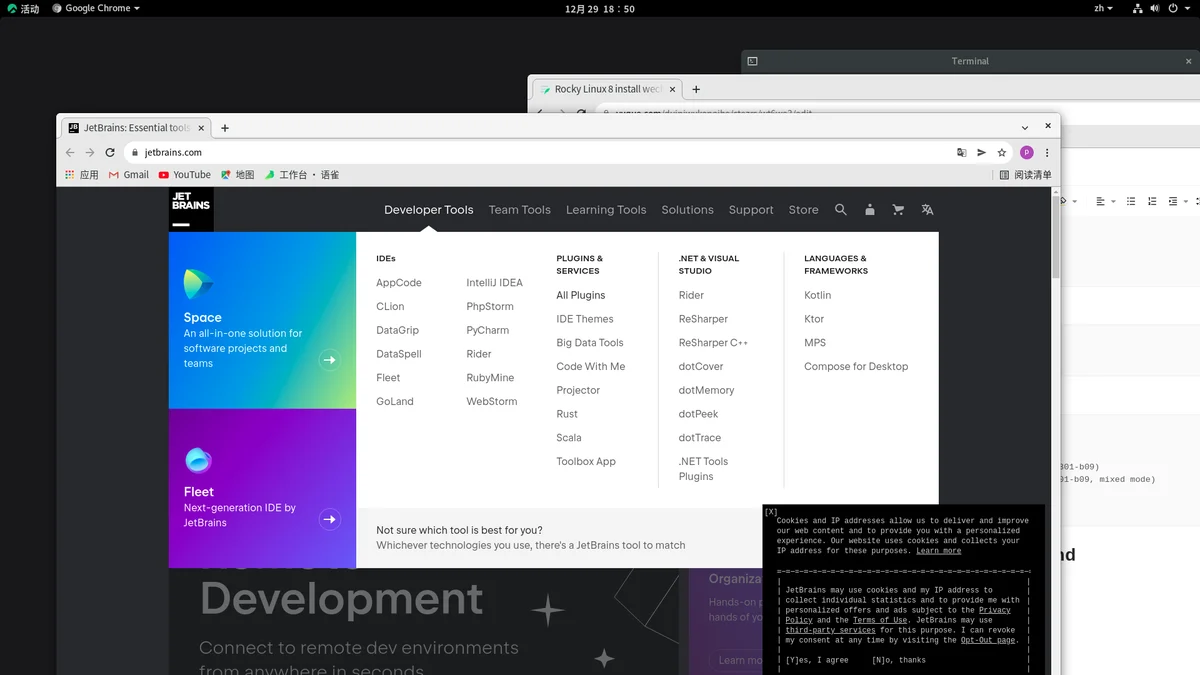1200x675 pixels.
Task: Open the Team Tools menu
Action: [520, 210]
